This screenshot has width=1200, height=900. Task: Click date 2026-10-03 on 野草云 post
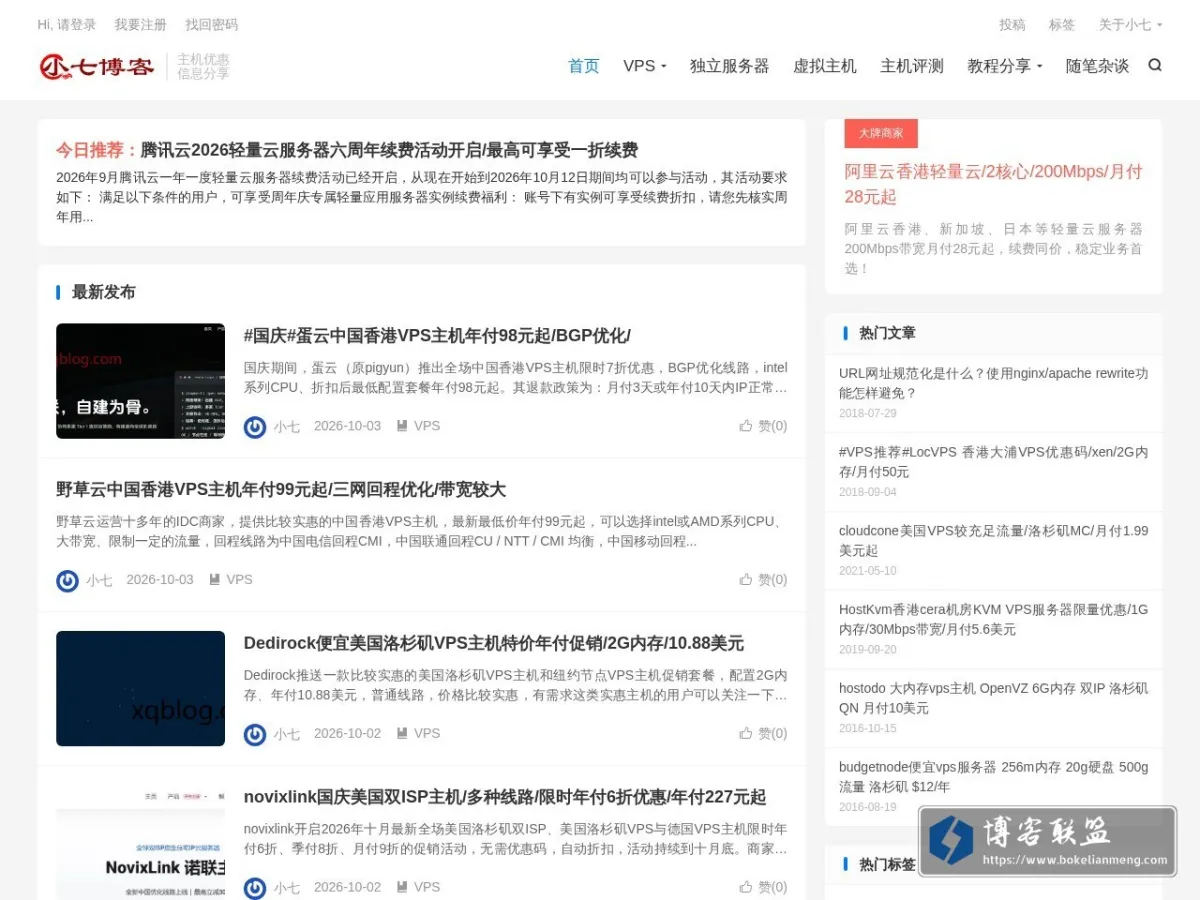coord(160,580)
